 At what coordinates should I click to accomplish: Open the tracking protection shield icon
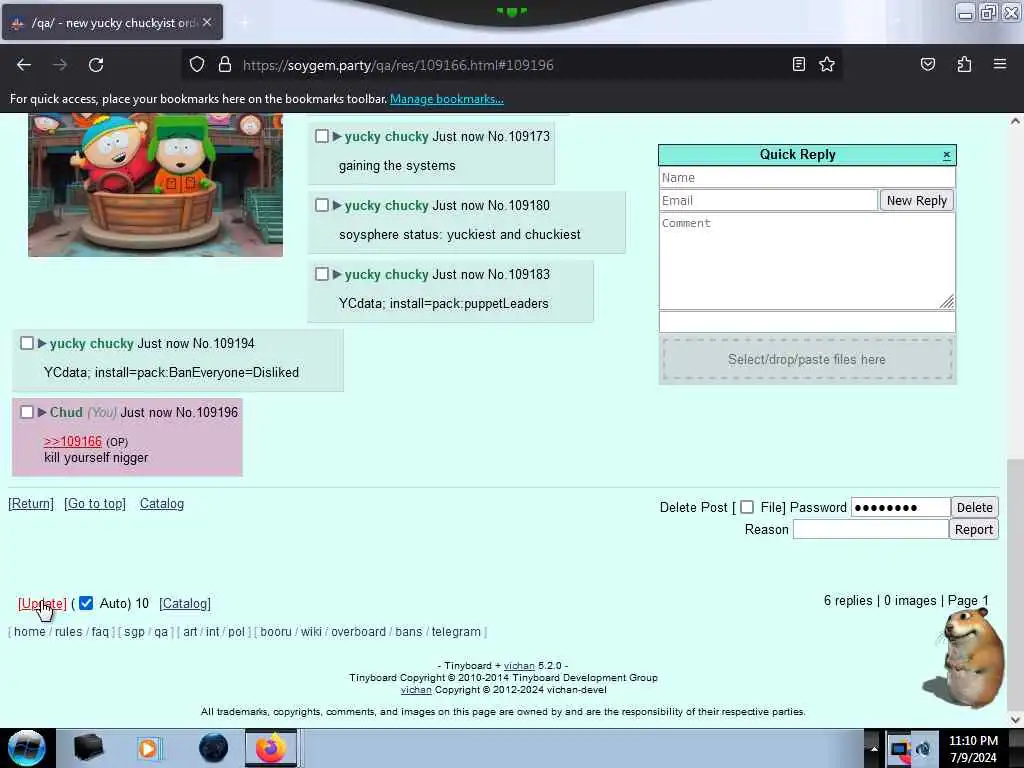(x=197, y=65)
